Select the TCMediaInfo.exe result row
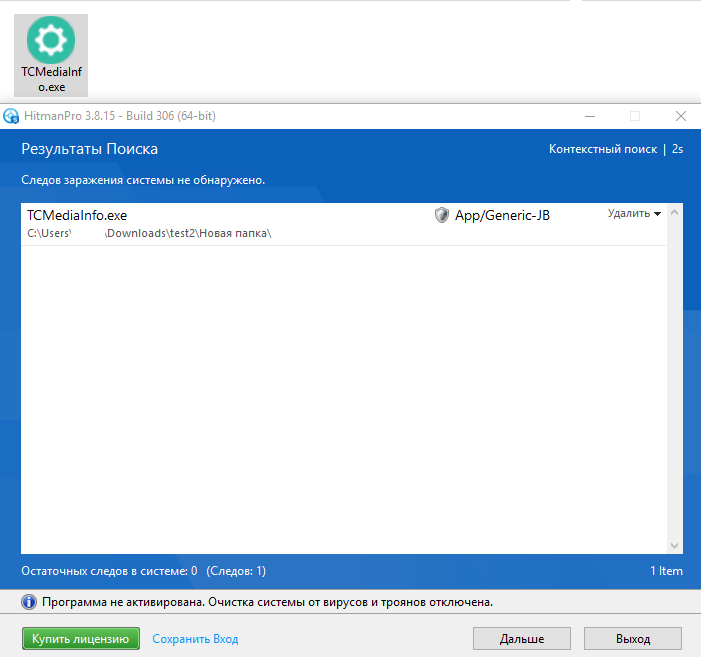Viewport: 701px width, 657px height. (x=343, y=224)
